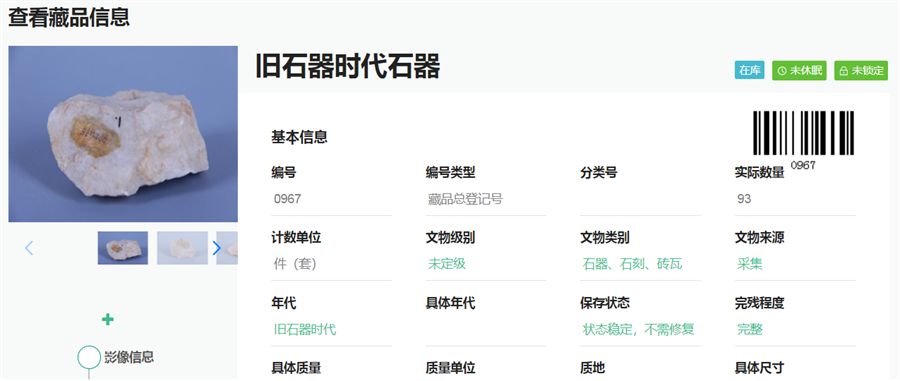Click the 具体尺寸 label
This screenshot has width=900, height=381.
(759, 367)
